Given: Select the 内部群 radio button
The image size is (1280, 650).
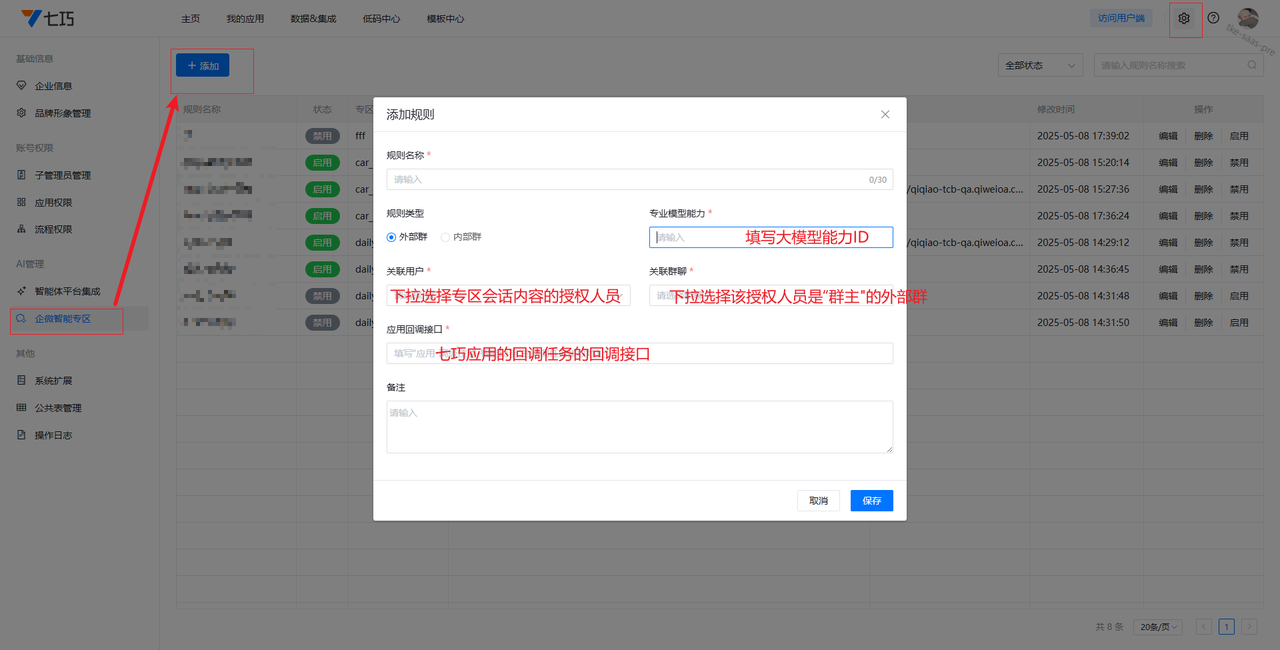Looking at the screenshot, I should pyautogui.click(x=446, y=237).
